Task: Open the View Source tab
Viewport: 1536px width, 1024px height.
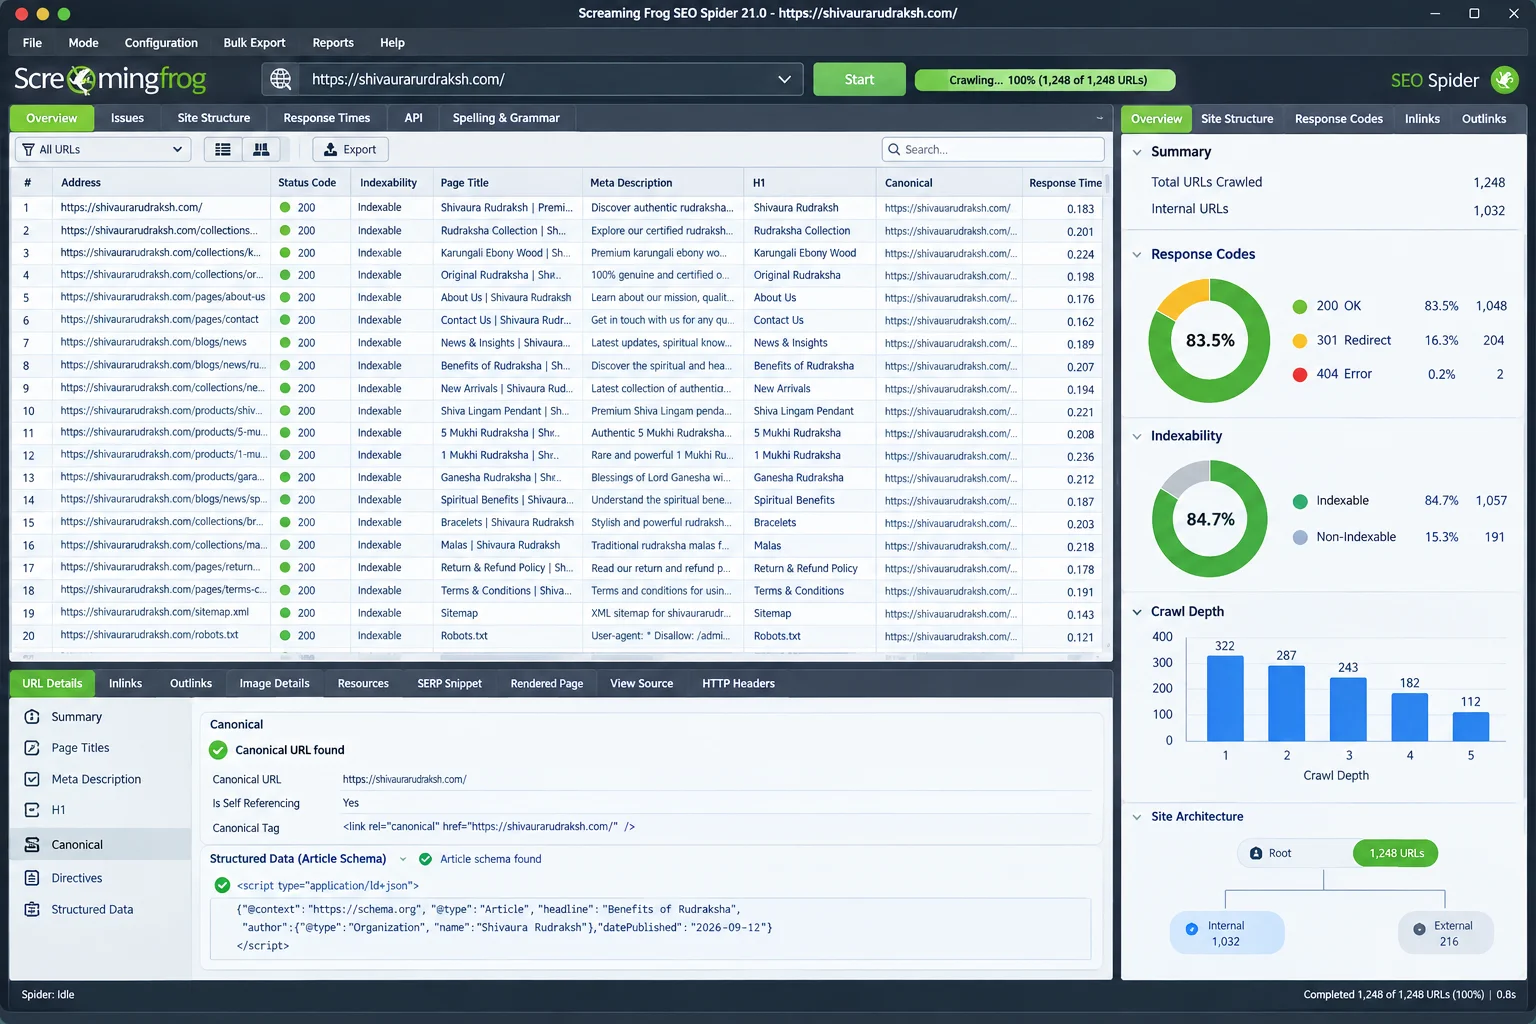Action: point(641,684)
